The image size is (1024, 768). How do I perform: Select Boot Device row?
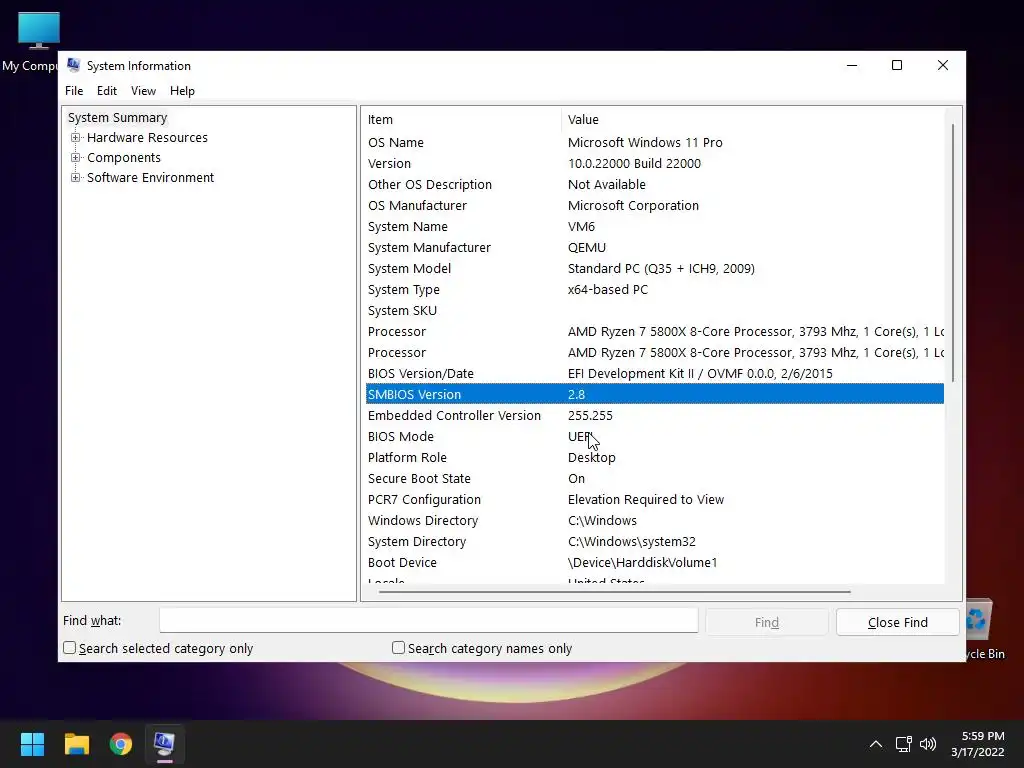point(654,562)
